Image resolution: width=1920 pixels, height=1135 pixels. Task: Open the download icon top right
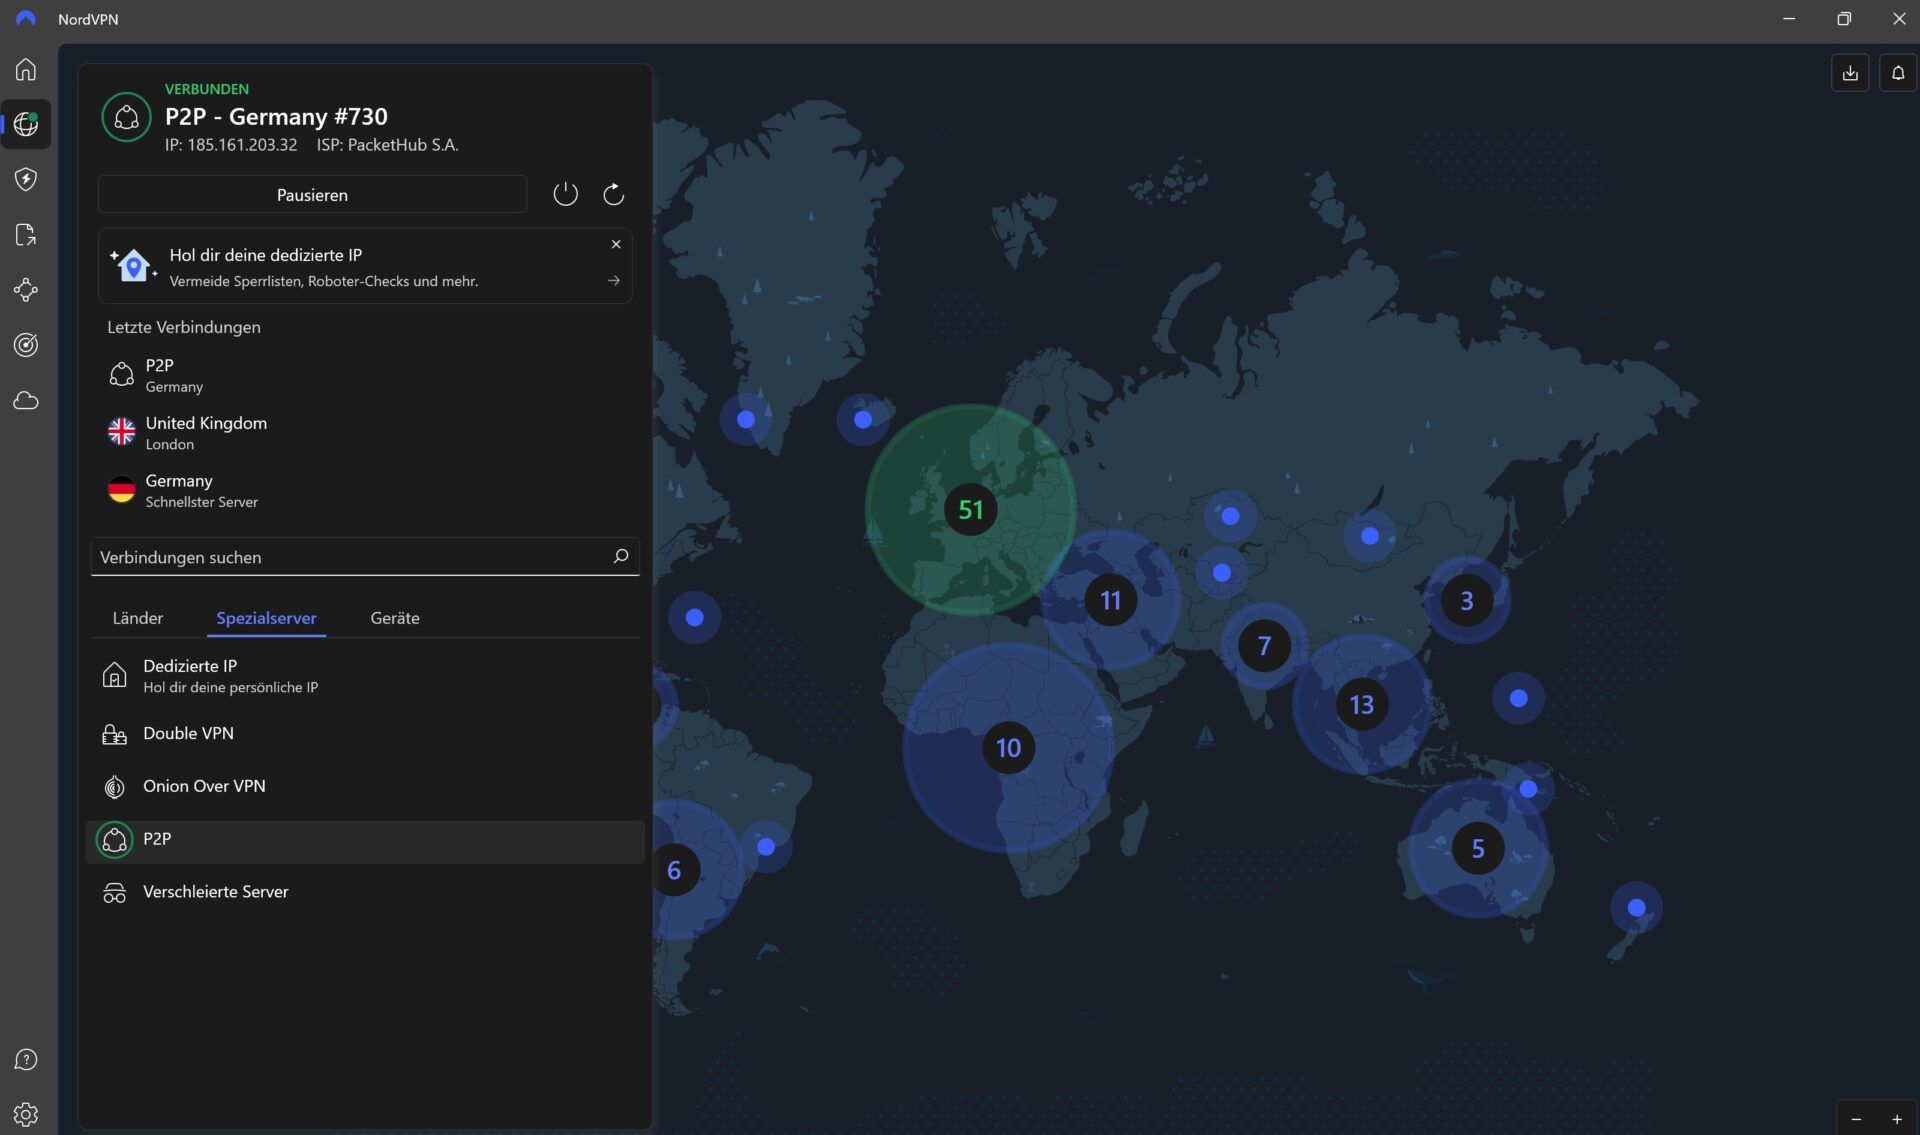(x=1850, y=73)
